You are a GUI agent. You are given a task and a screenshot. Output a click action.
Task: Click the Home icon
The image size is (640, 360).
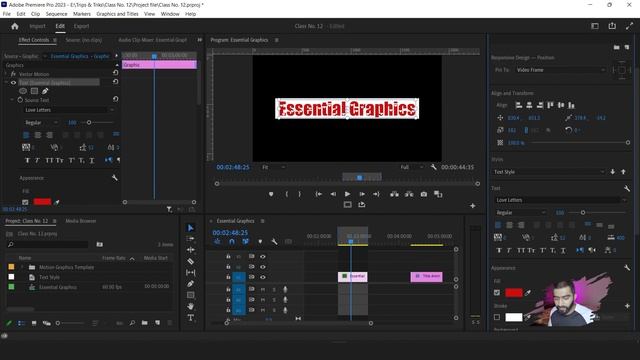click(x=15, y=26)
